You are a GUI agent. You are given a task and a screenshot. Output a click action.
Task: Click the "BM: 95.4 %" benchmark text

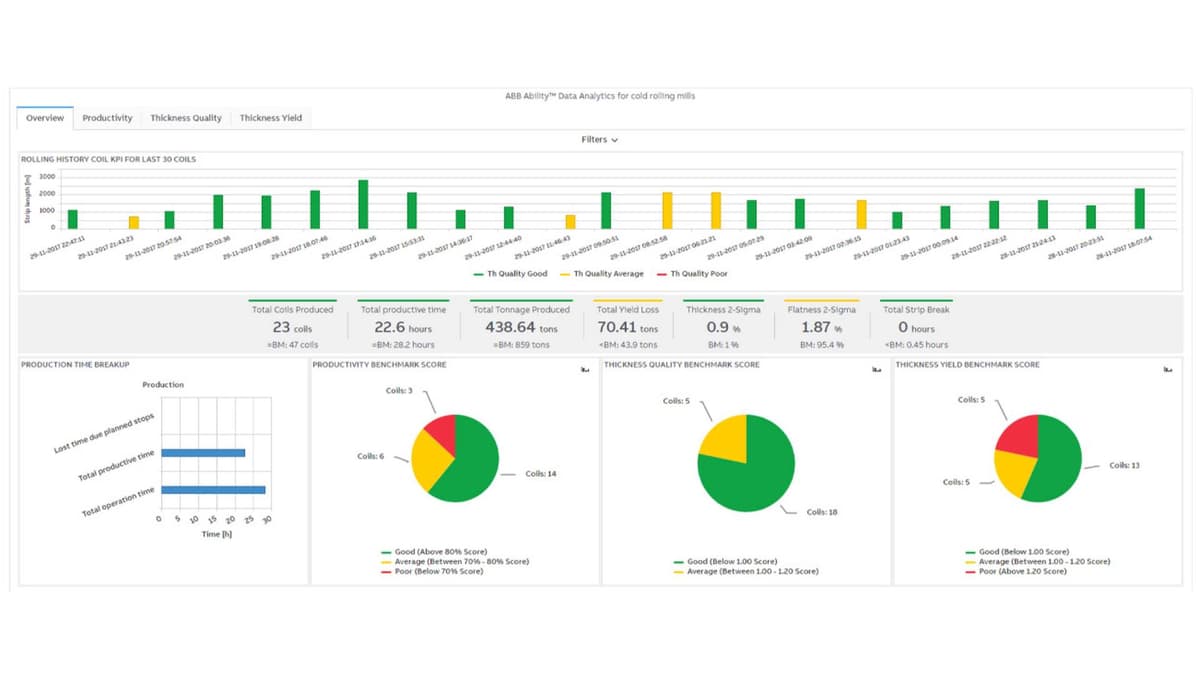821,345
